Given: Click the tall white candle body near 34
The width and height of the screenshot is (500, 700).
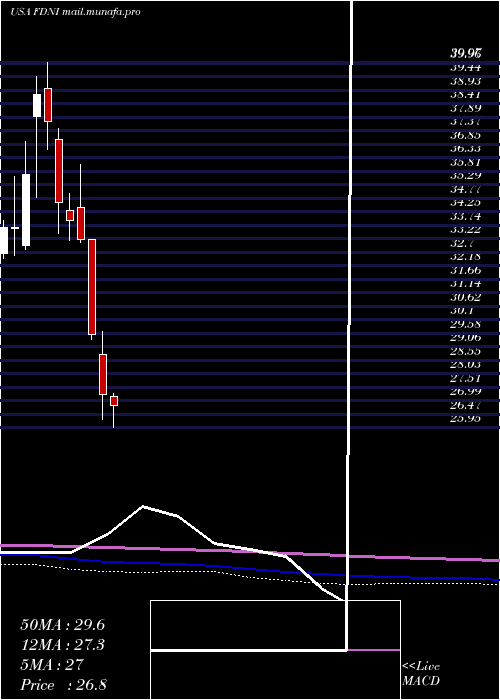Looking at the screenshot, I should (x=26, y=210).
